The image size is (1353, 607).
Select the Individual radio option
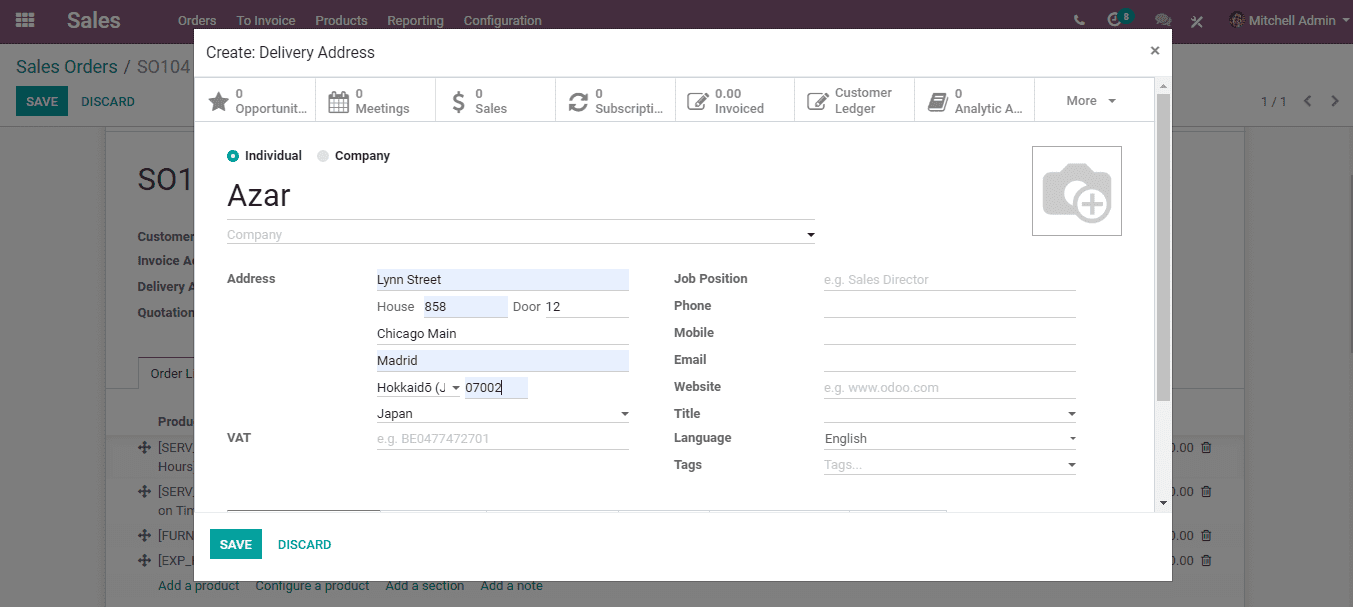pos(264,156)
